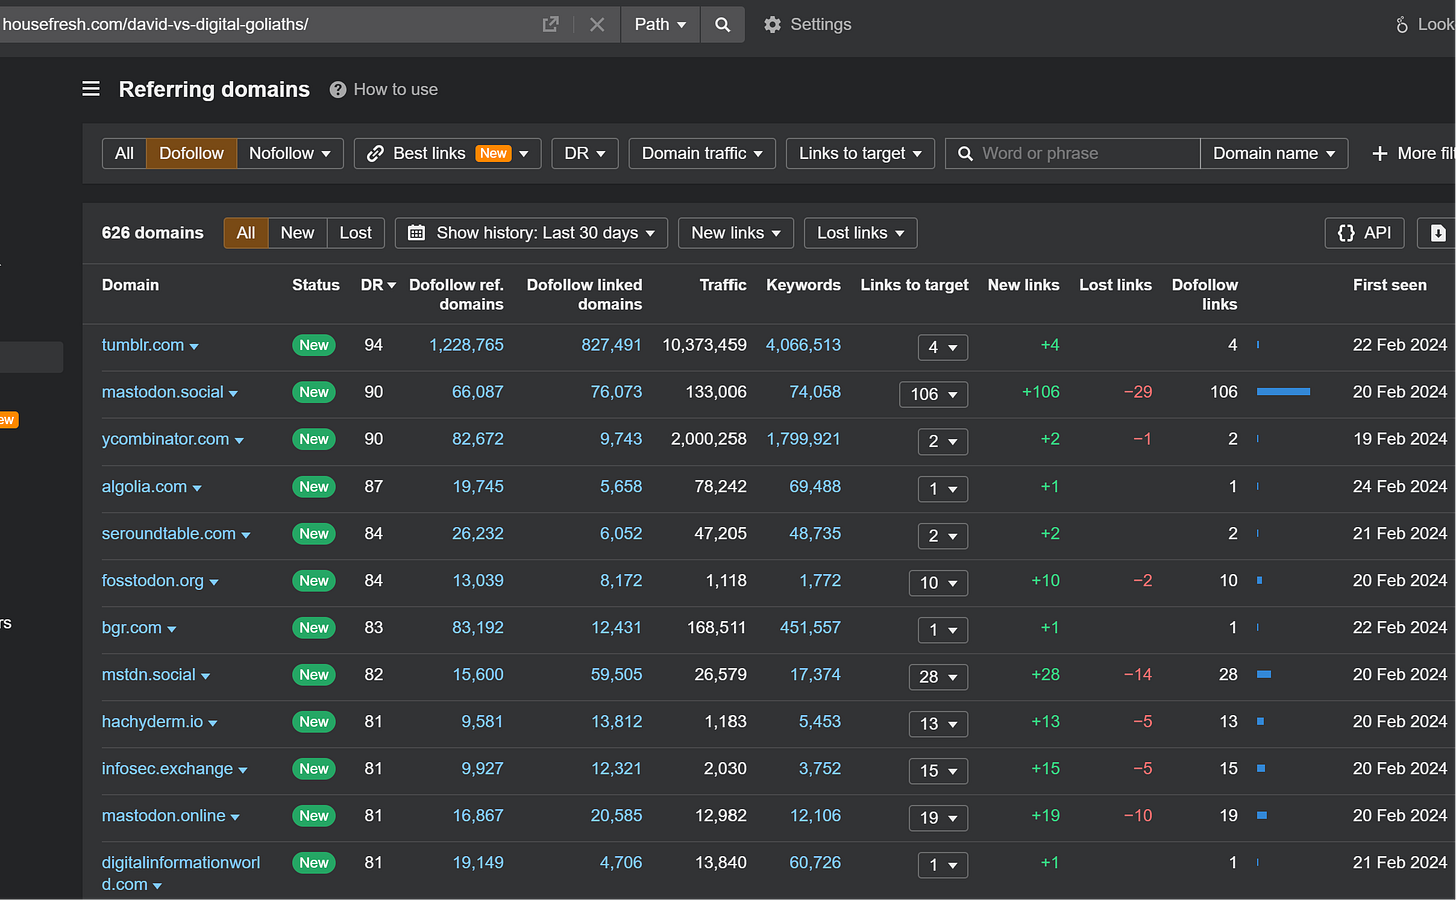Open URL in new tab icon
The image size is (1456, 900).
tap(550, 24)
